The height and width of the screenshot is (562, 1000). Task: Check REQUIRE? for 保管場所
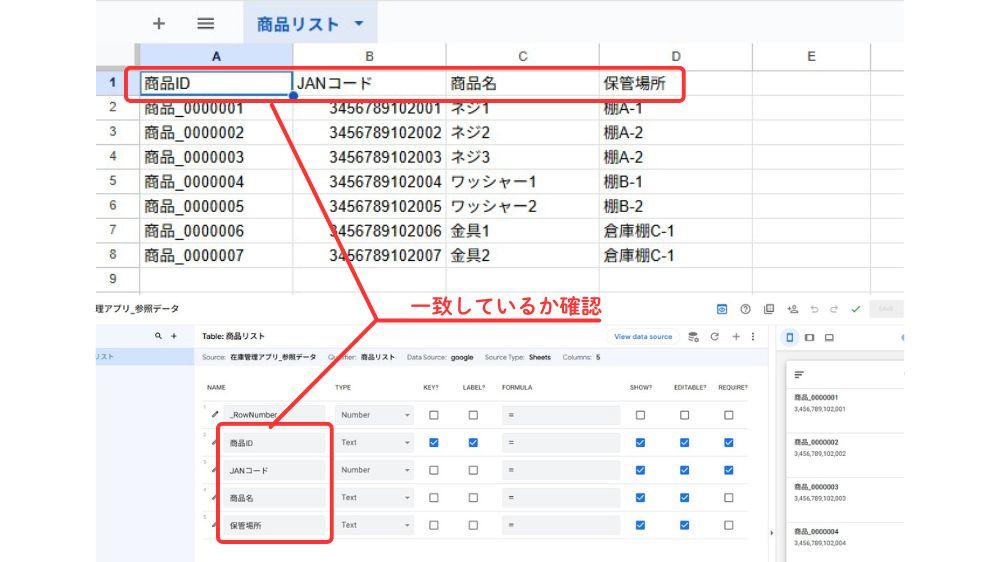click(x=729, y=525)
